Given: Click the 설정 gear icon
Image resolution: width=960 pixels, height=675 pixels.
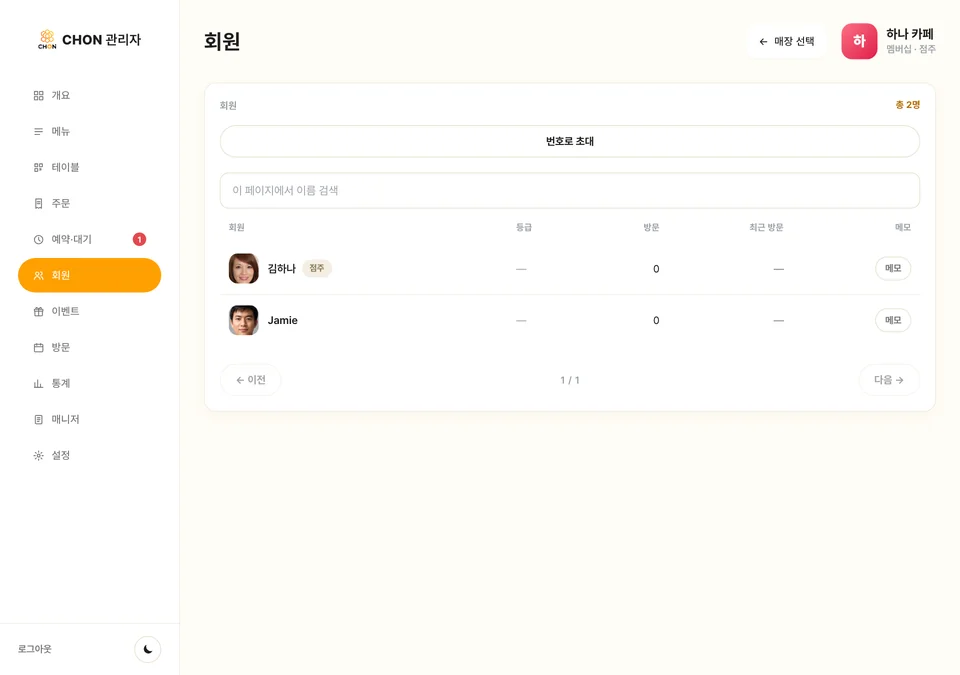Looking at the screenshot, I should (39, 456).
